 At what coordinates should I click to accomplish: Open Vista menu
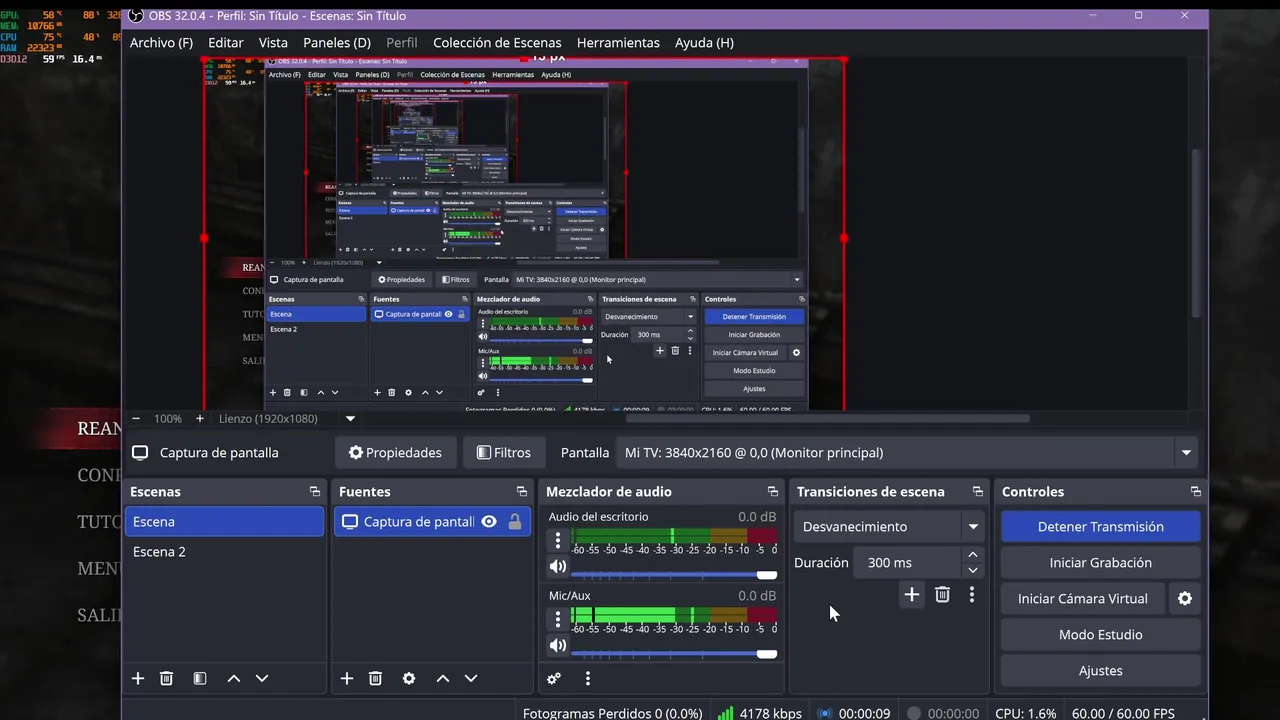click(x=273, y=43)
